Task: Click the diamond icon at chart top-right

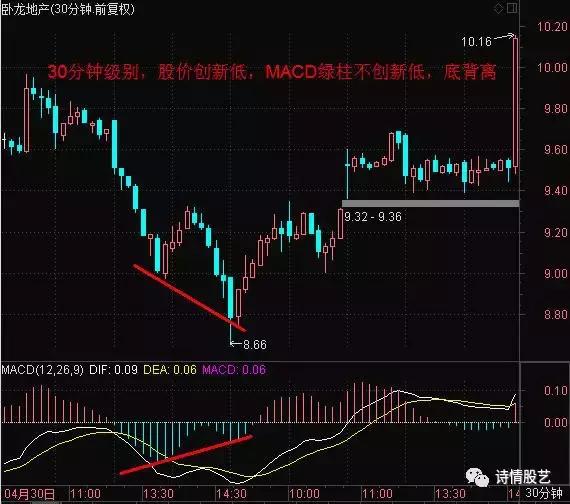Action: [x=499, y=8]
